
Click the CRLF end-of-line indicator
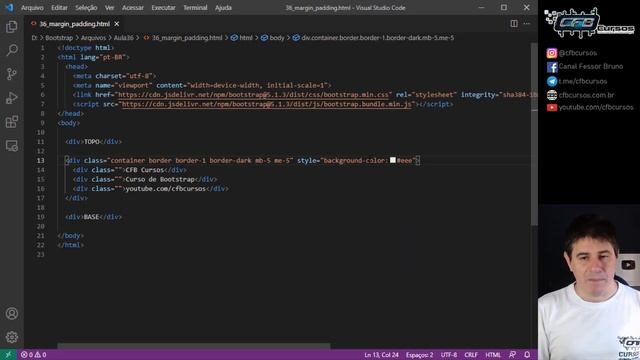click(471, 355)
